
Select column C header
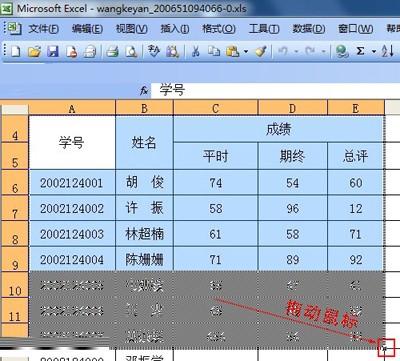tap(216, 109)
